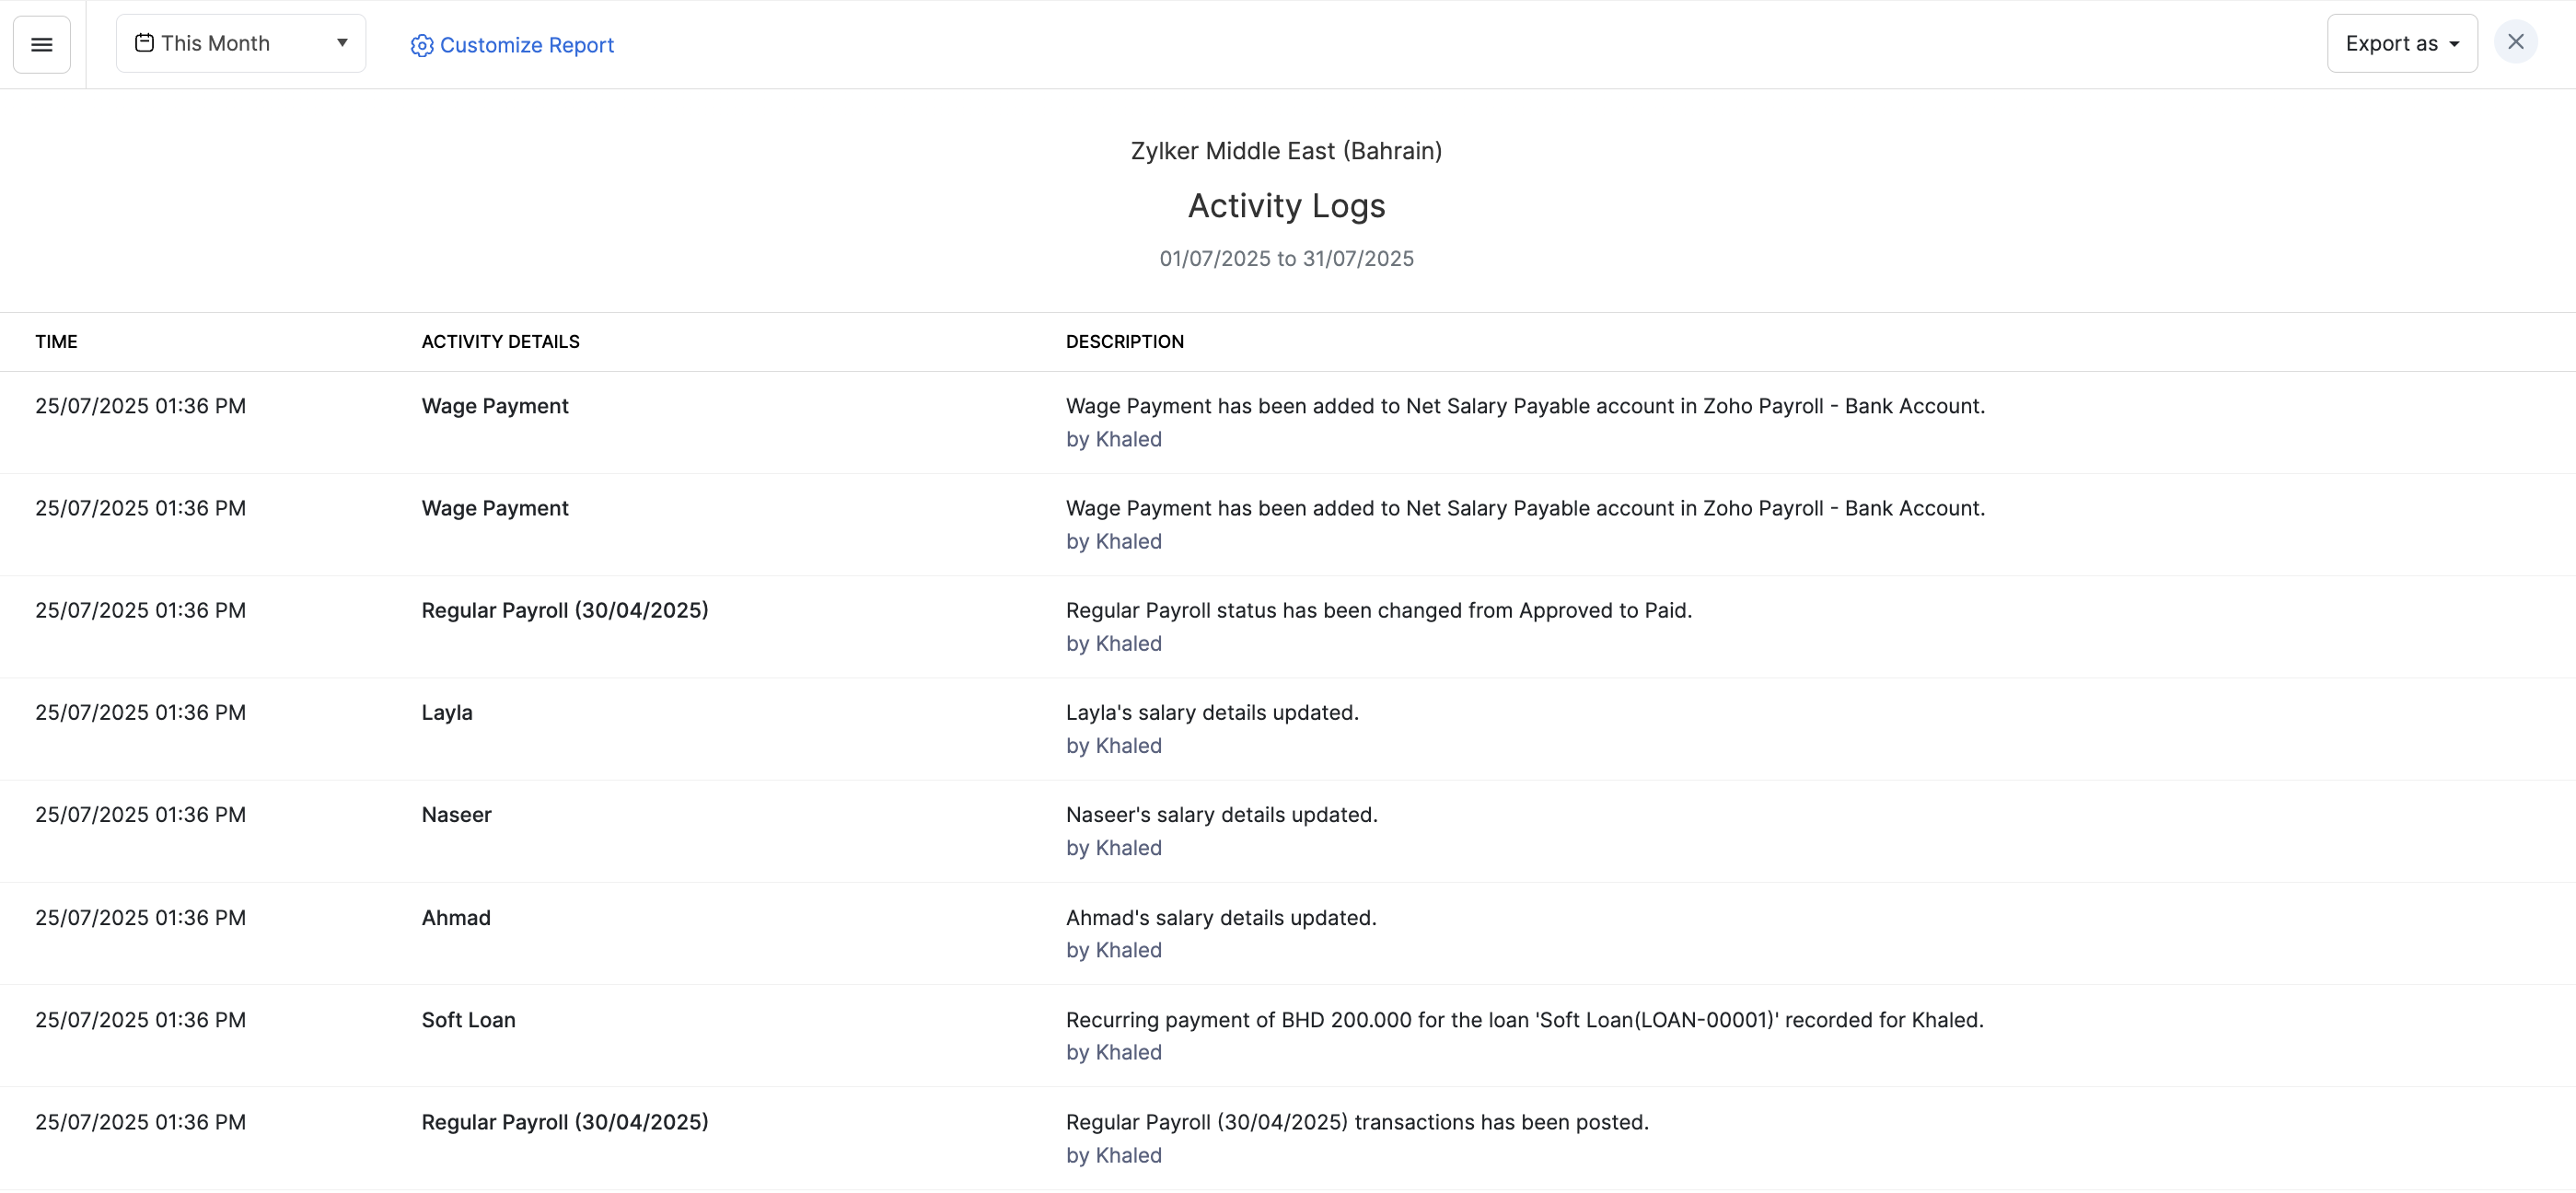Select the Naseer activity entry

coord(456,814)
